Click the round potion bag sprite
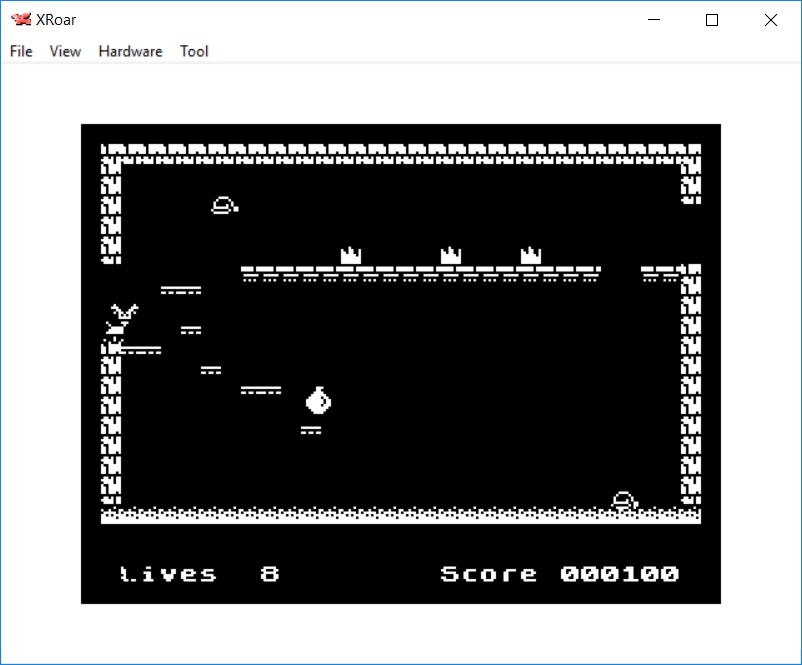The height and width of the screenshot is (665, 802). (318, 400)
